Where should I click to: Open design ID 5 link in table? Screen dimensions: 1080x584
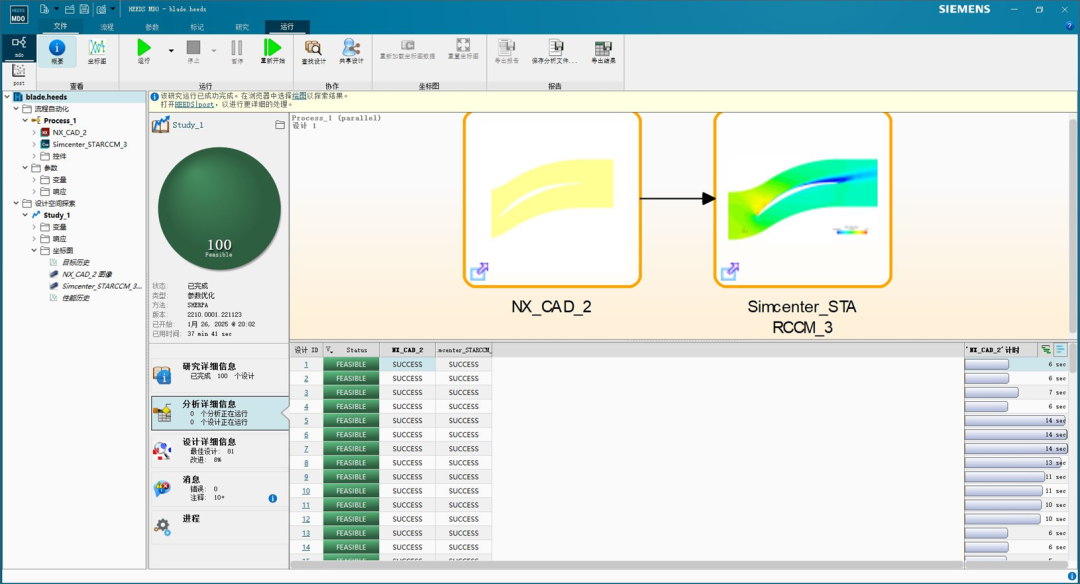(306, 421)
